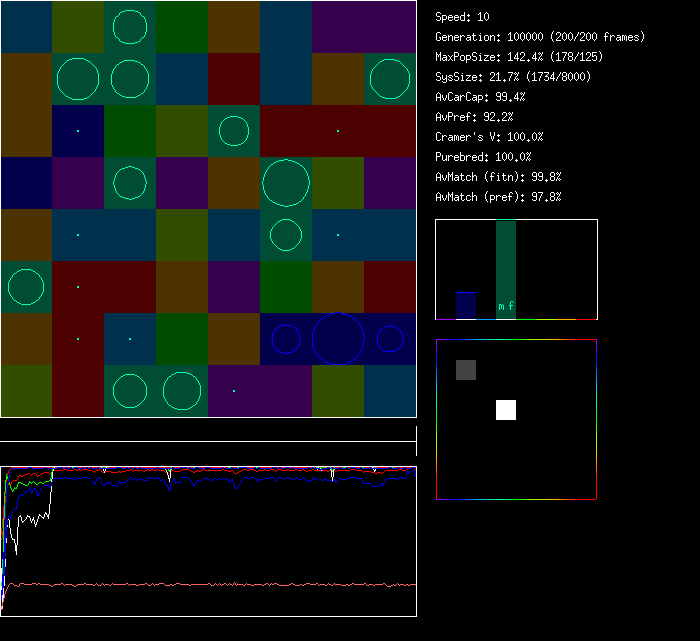Click the empty strip between grid and graph
This screenshot has height=641, width=700.
pyautogui.click(x=208, y=430)
